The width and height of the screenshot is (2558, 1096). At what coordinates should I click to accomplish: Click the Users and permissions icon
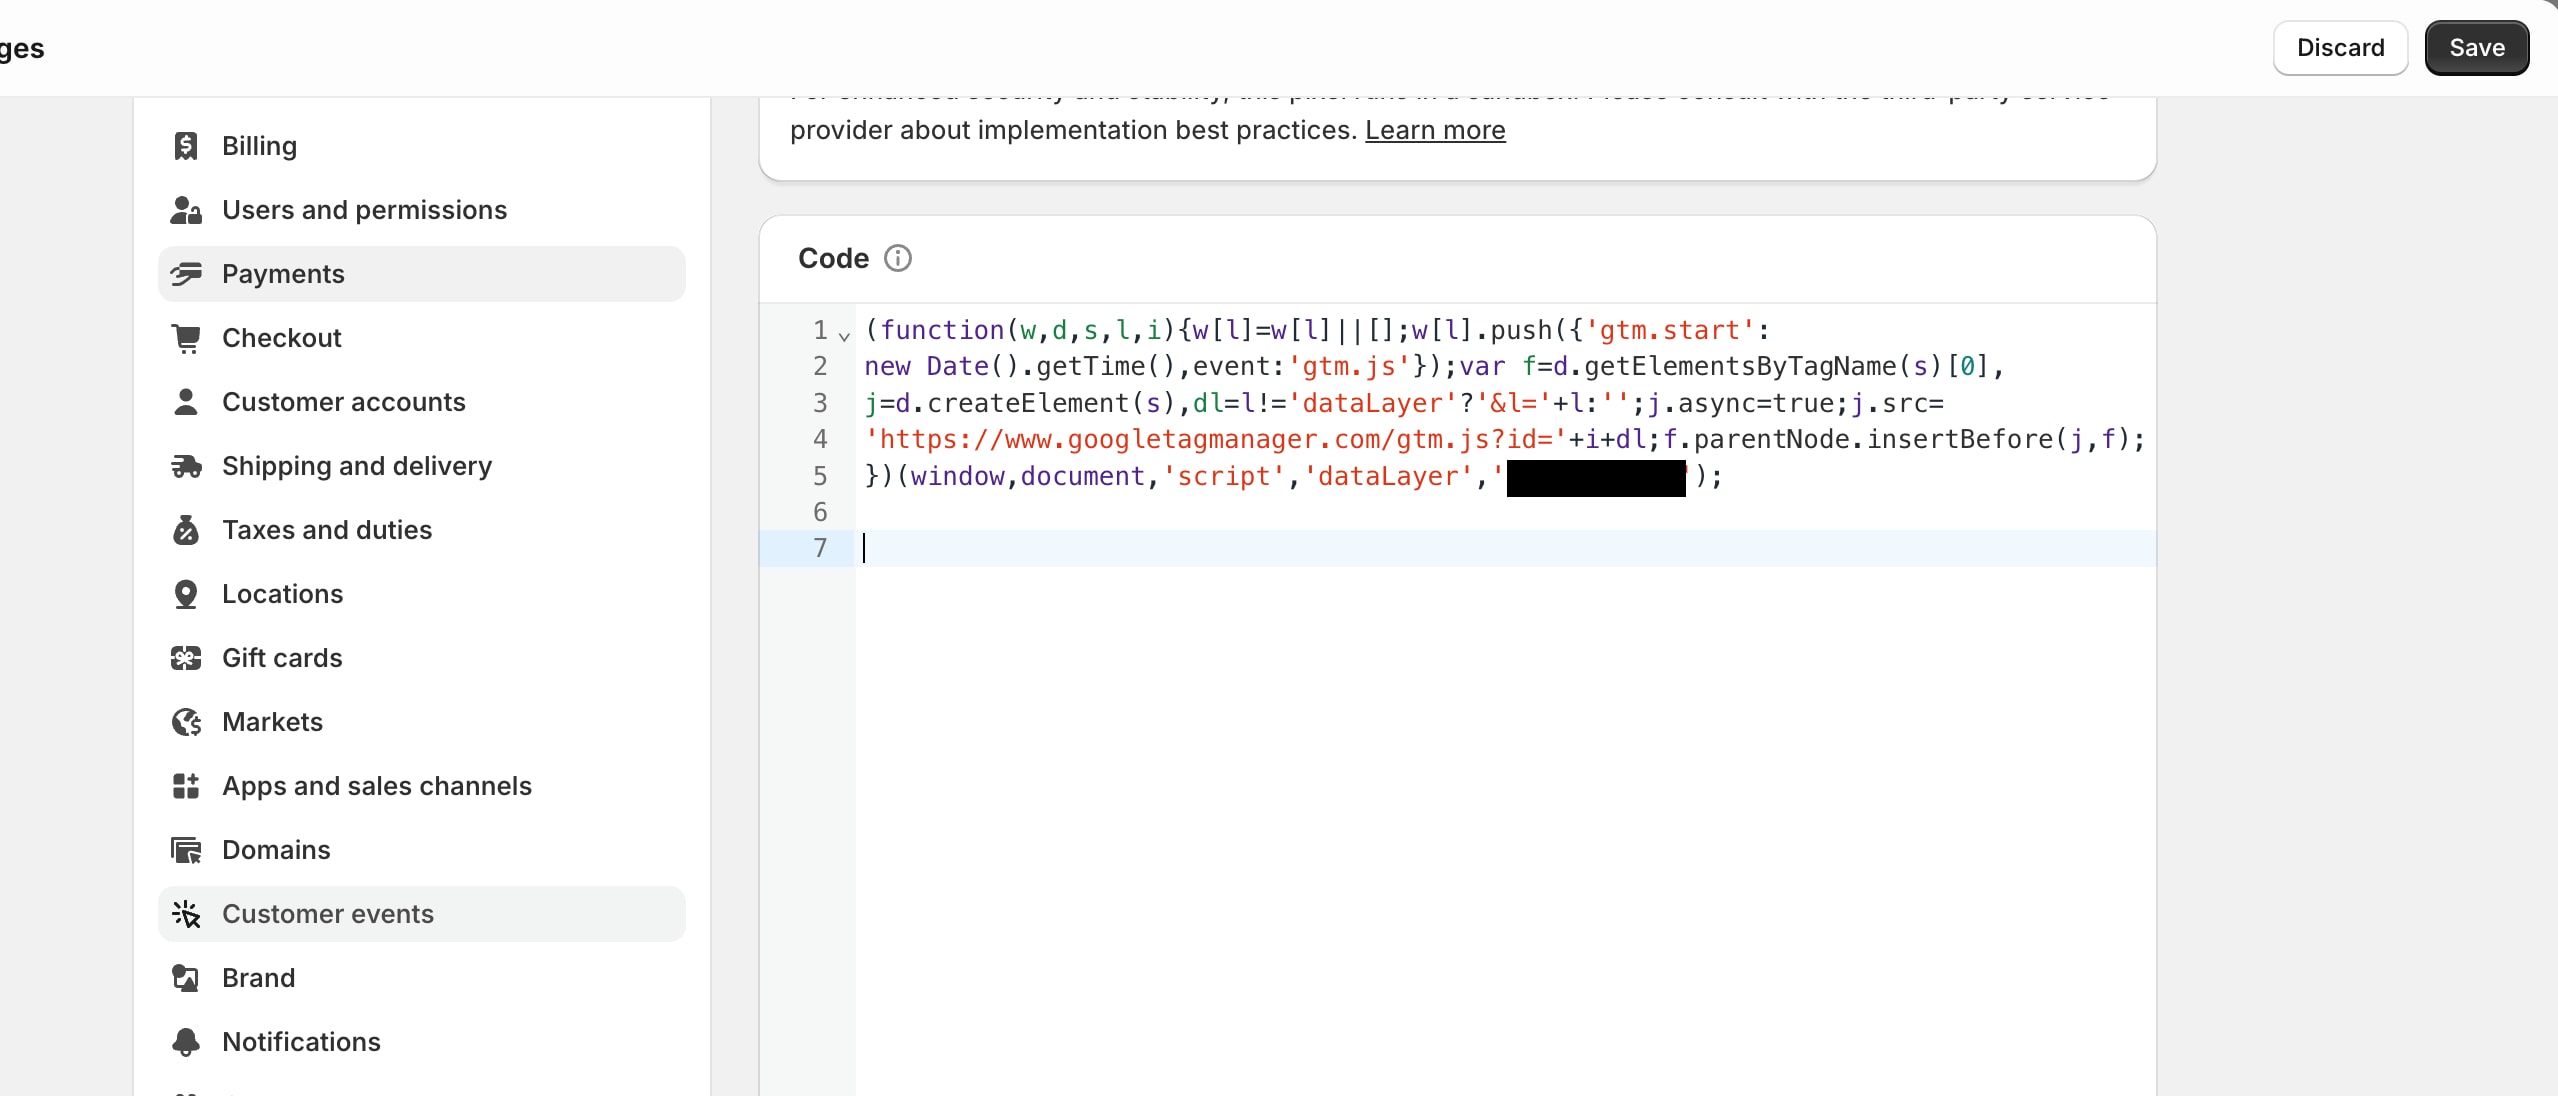185,210
